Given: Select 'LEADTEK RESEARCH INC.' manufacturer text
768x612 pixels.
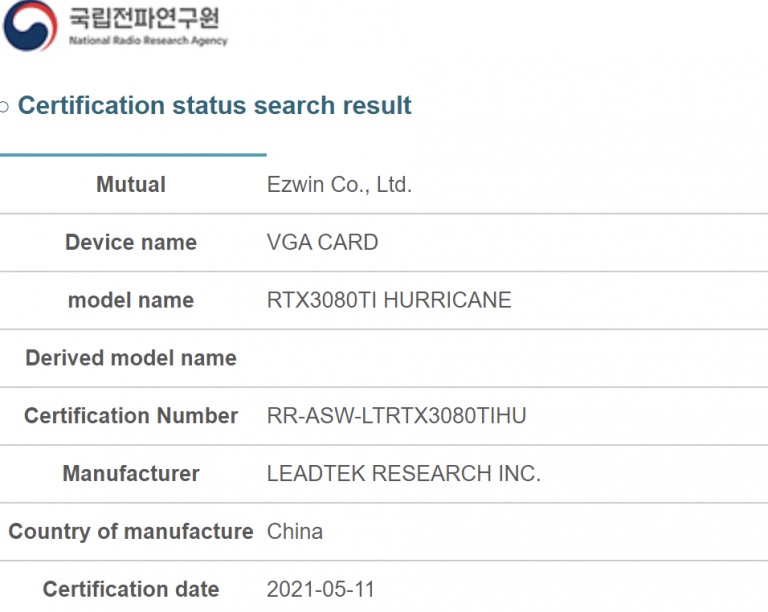Looking at the screenshot, I should 403,474.
